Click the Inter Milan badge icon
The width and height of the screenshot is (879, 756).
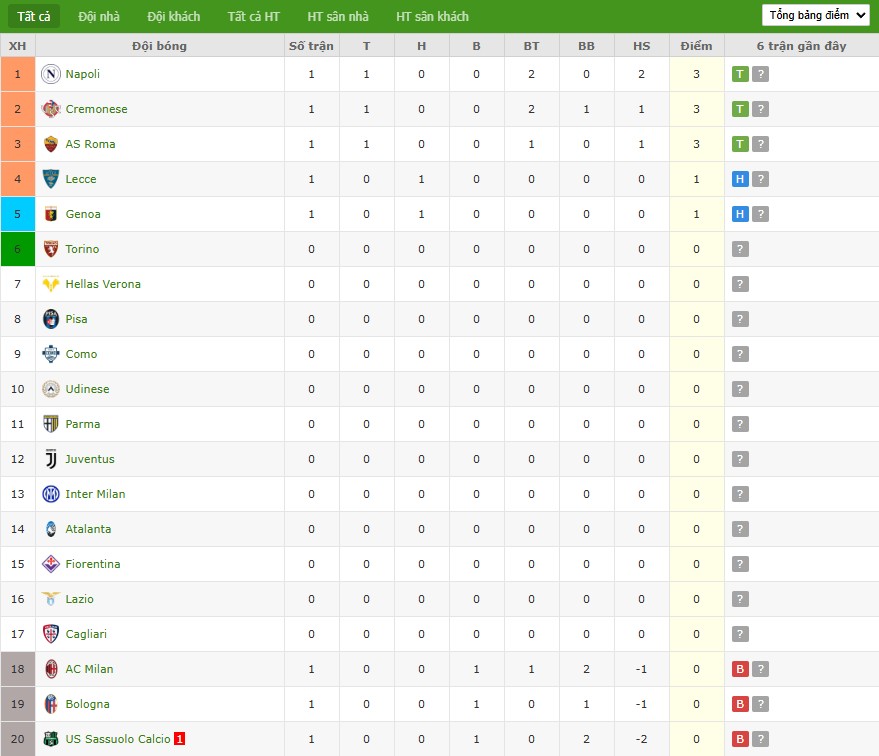pos(51,494)
